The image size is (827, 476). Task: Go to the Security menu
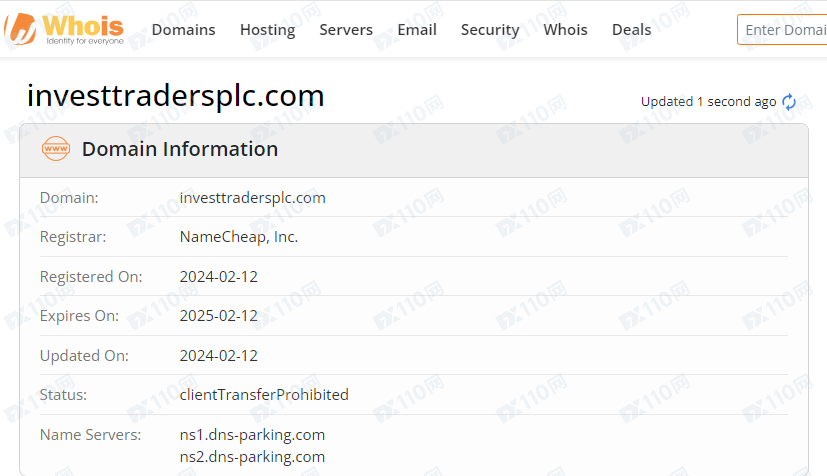click(490, 30)
